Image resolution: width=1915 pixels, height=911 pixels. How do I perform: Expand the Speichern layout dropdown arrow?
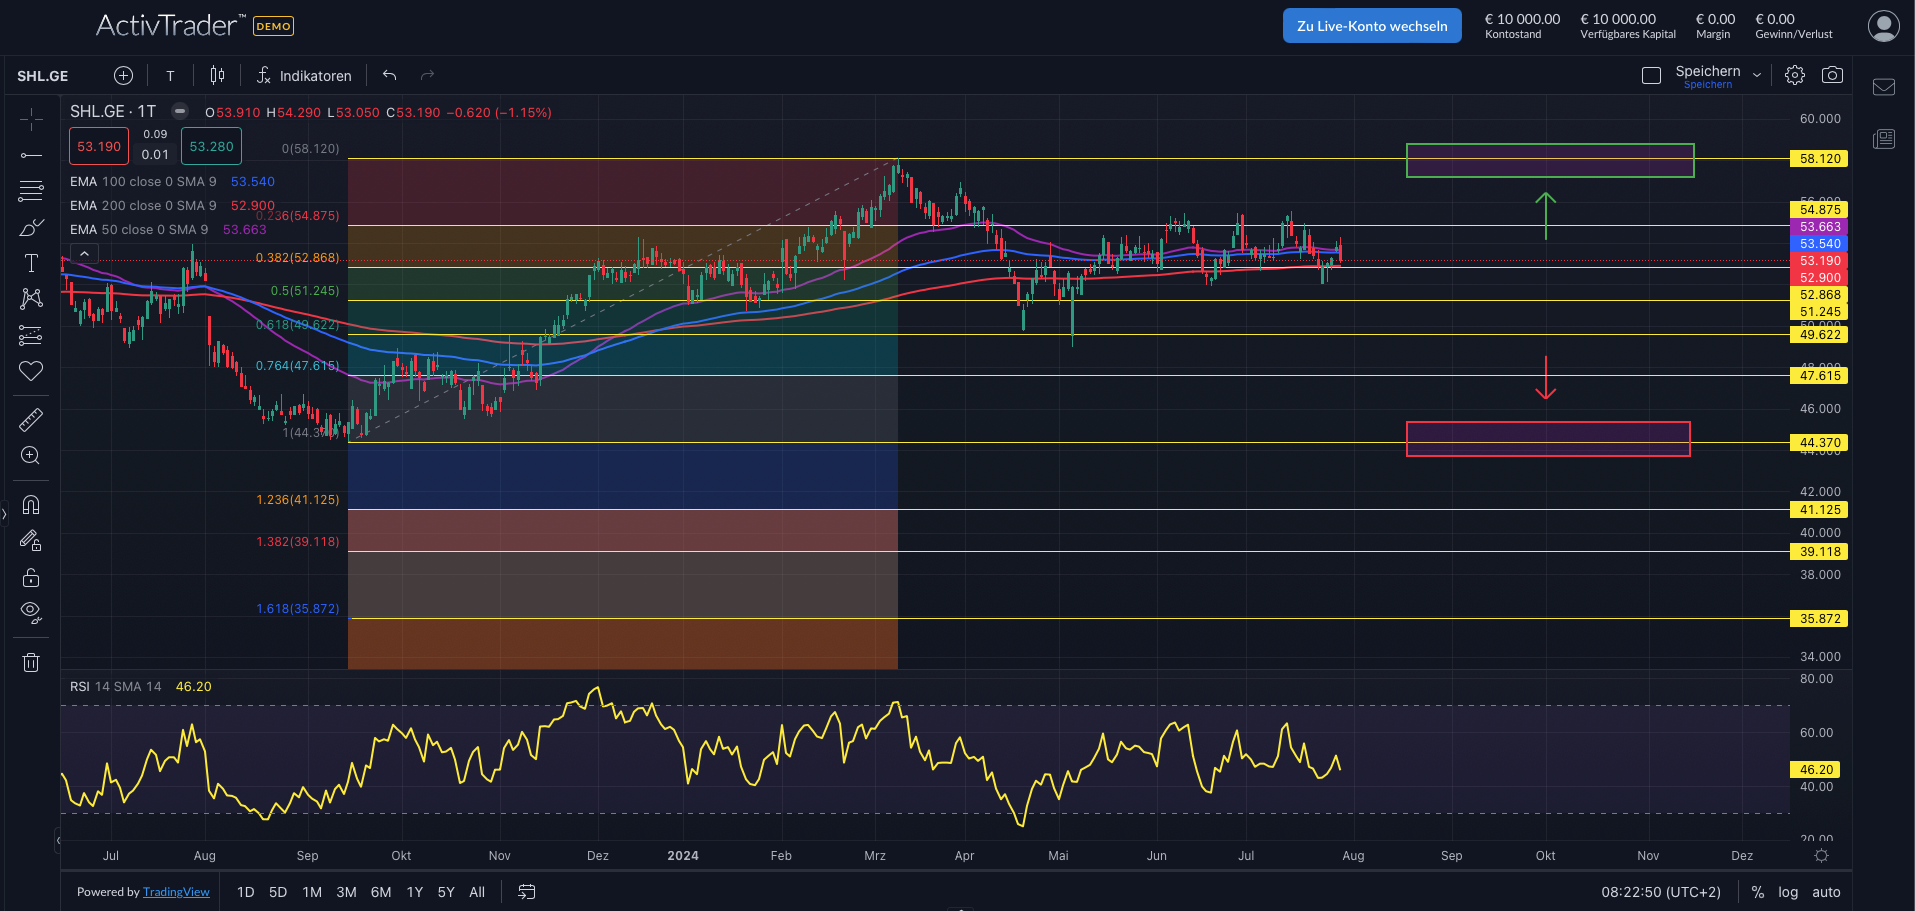[x=1757, y=75]
